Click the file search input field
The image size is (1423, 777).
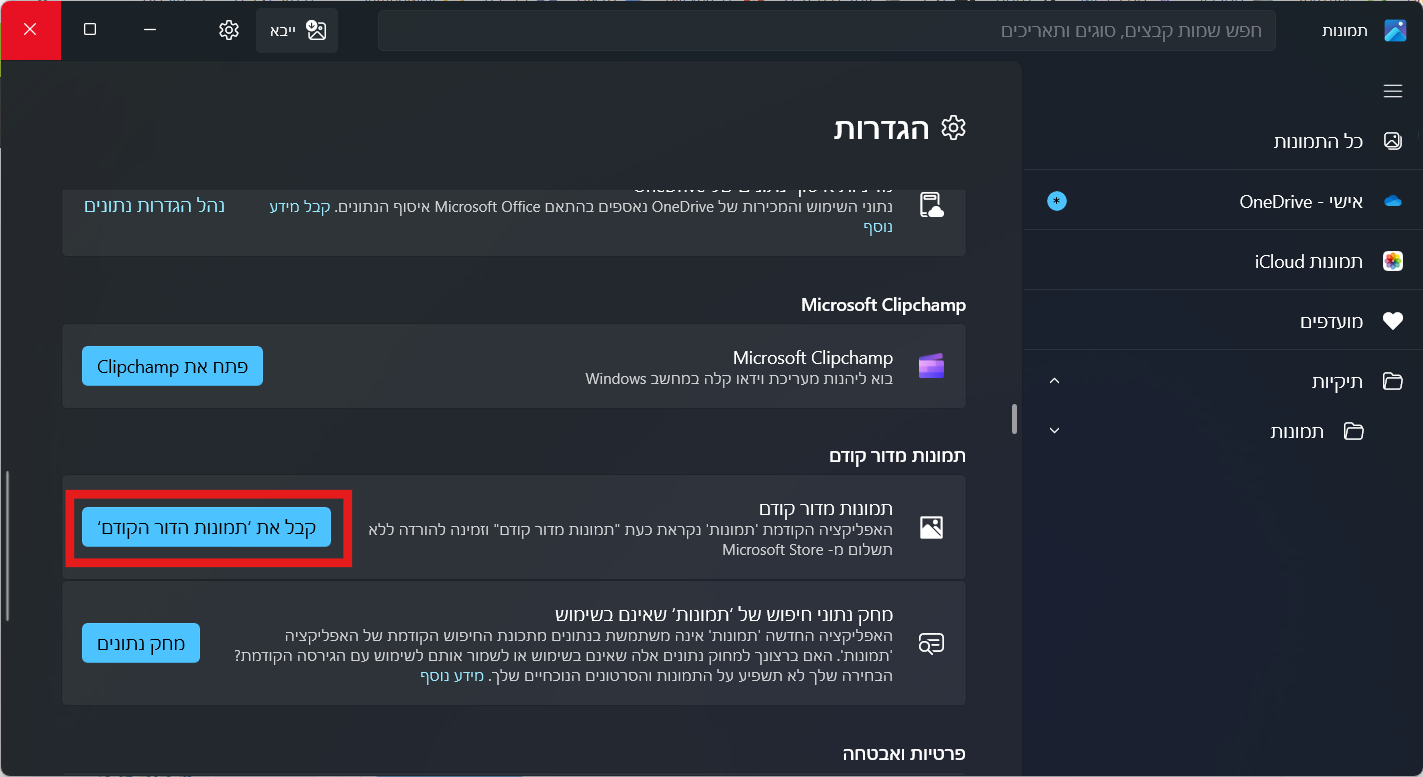pyautogui.click(x=826, y=30)
